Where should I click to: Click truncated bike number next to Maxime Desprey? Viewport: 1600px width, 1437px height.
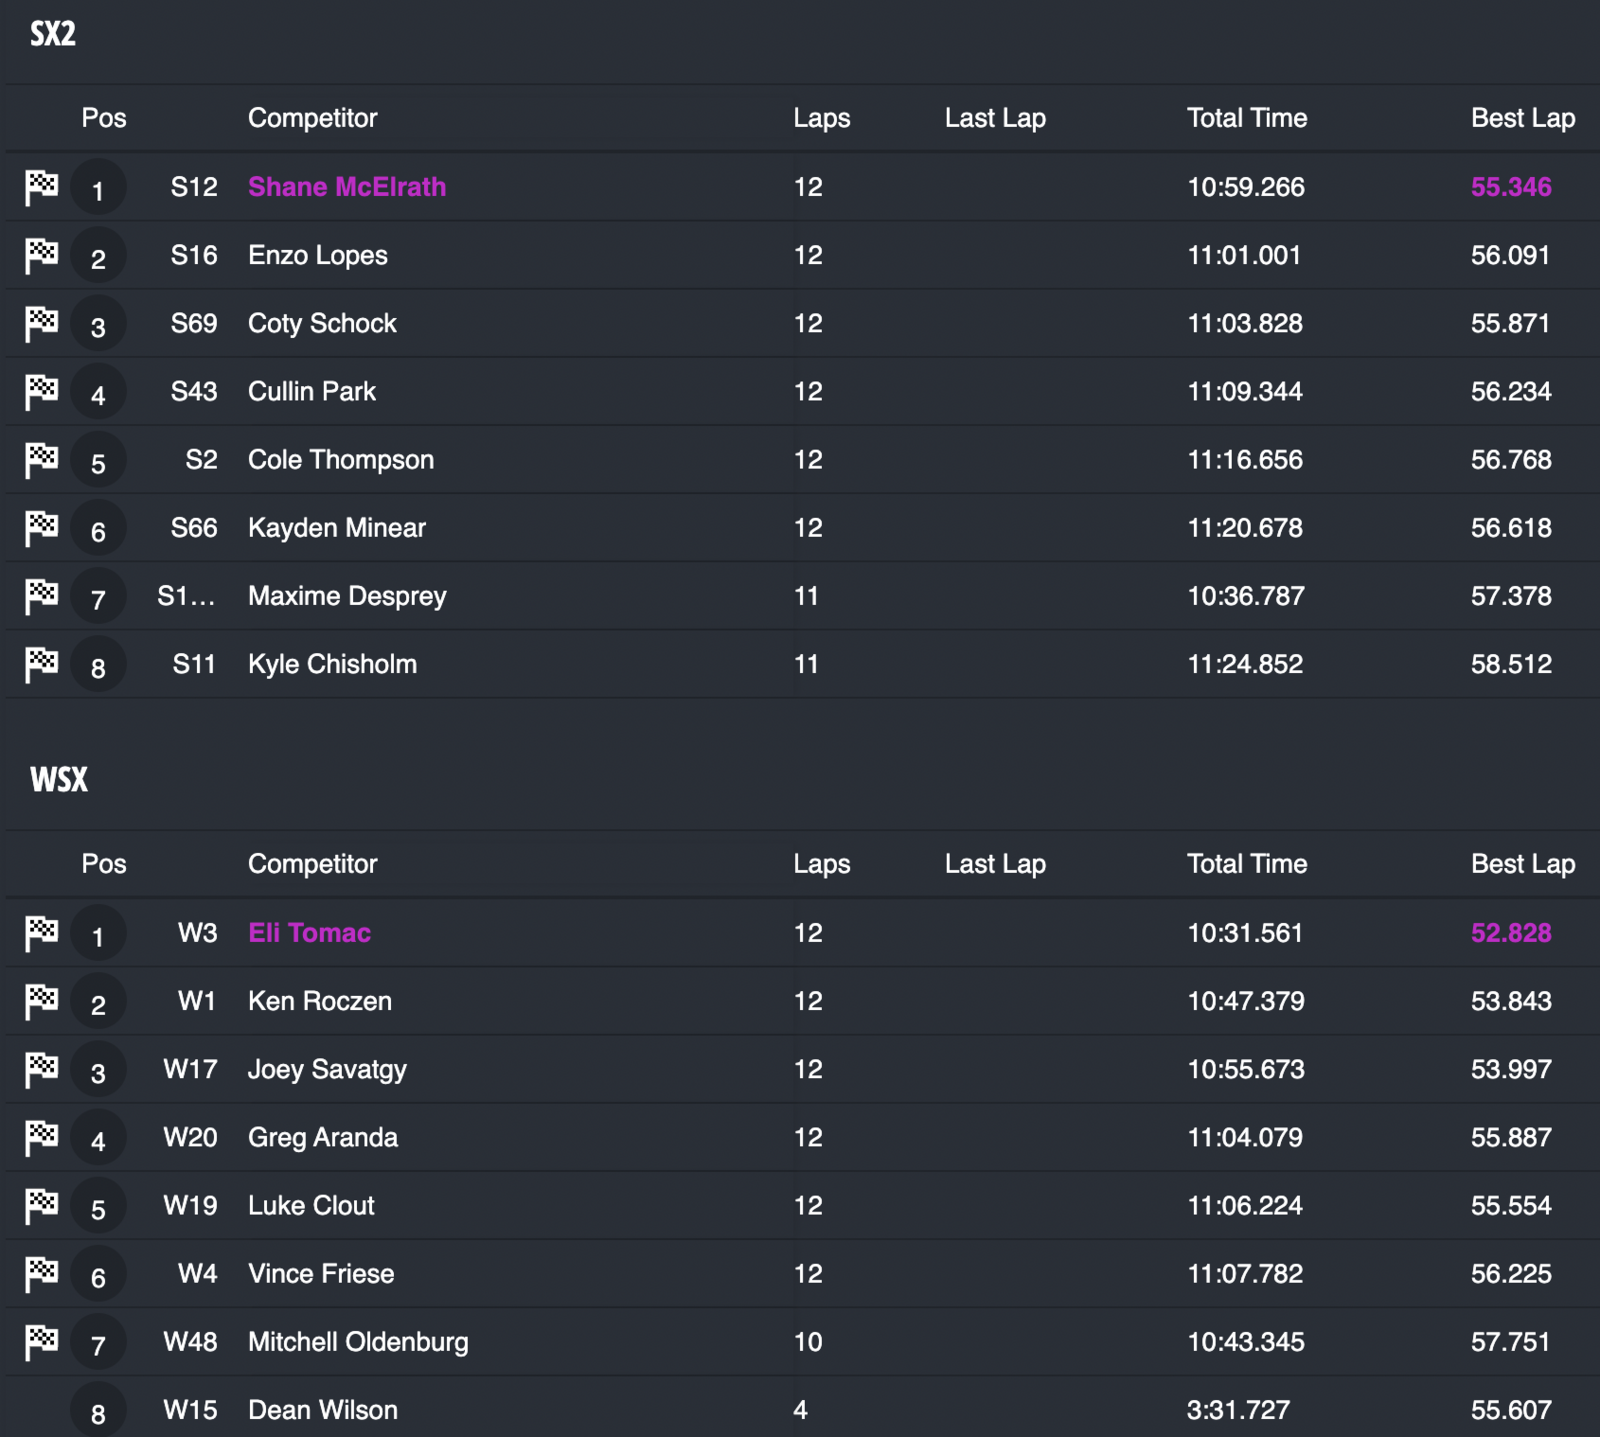pos(186,596)
